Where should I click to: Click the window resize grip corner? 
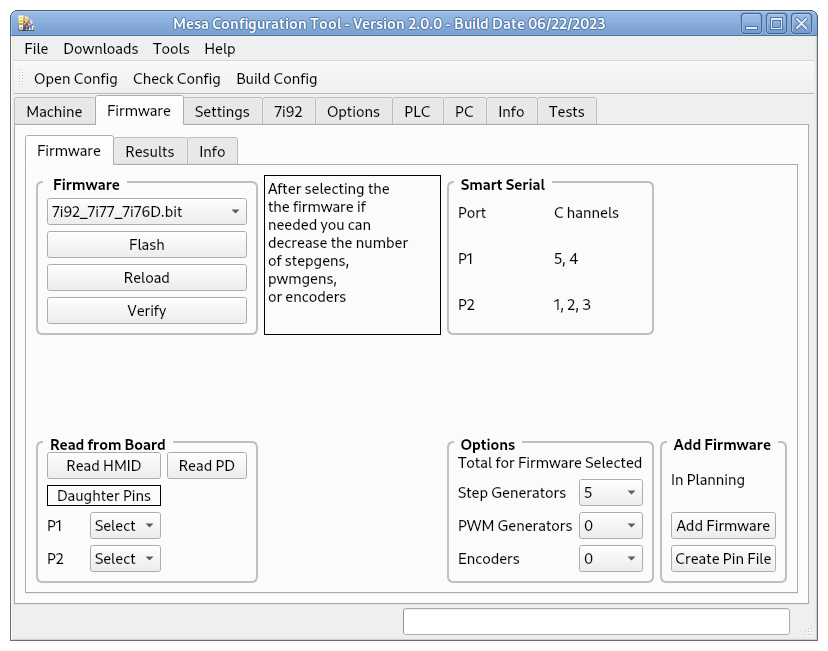[807, 630]
